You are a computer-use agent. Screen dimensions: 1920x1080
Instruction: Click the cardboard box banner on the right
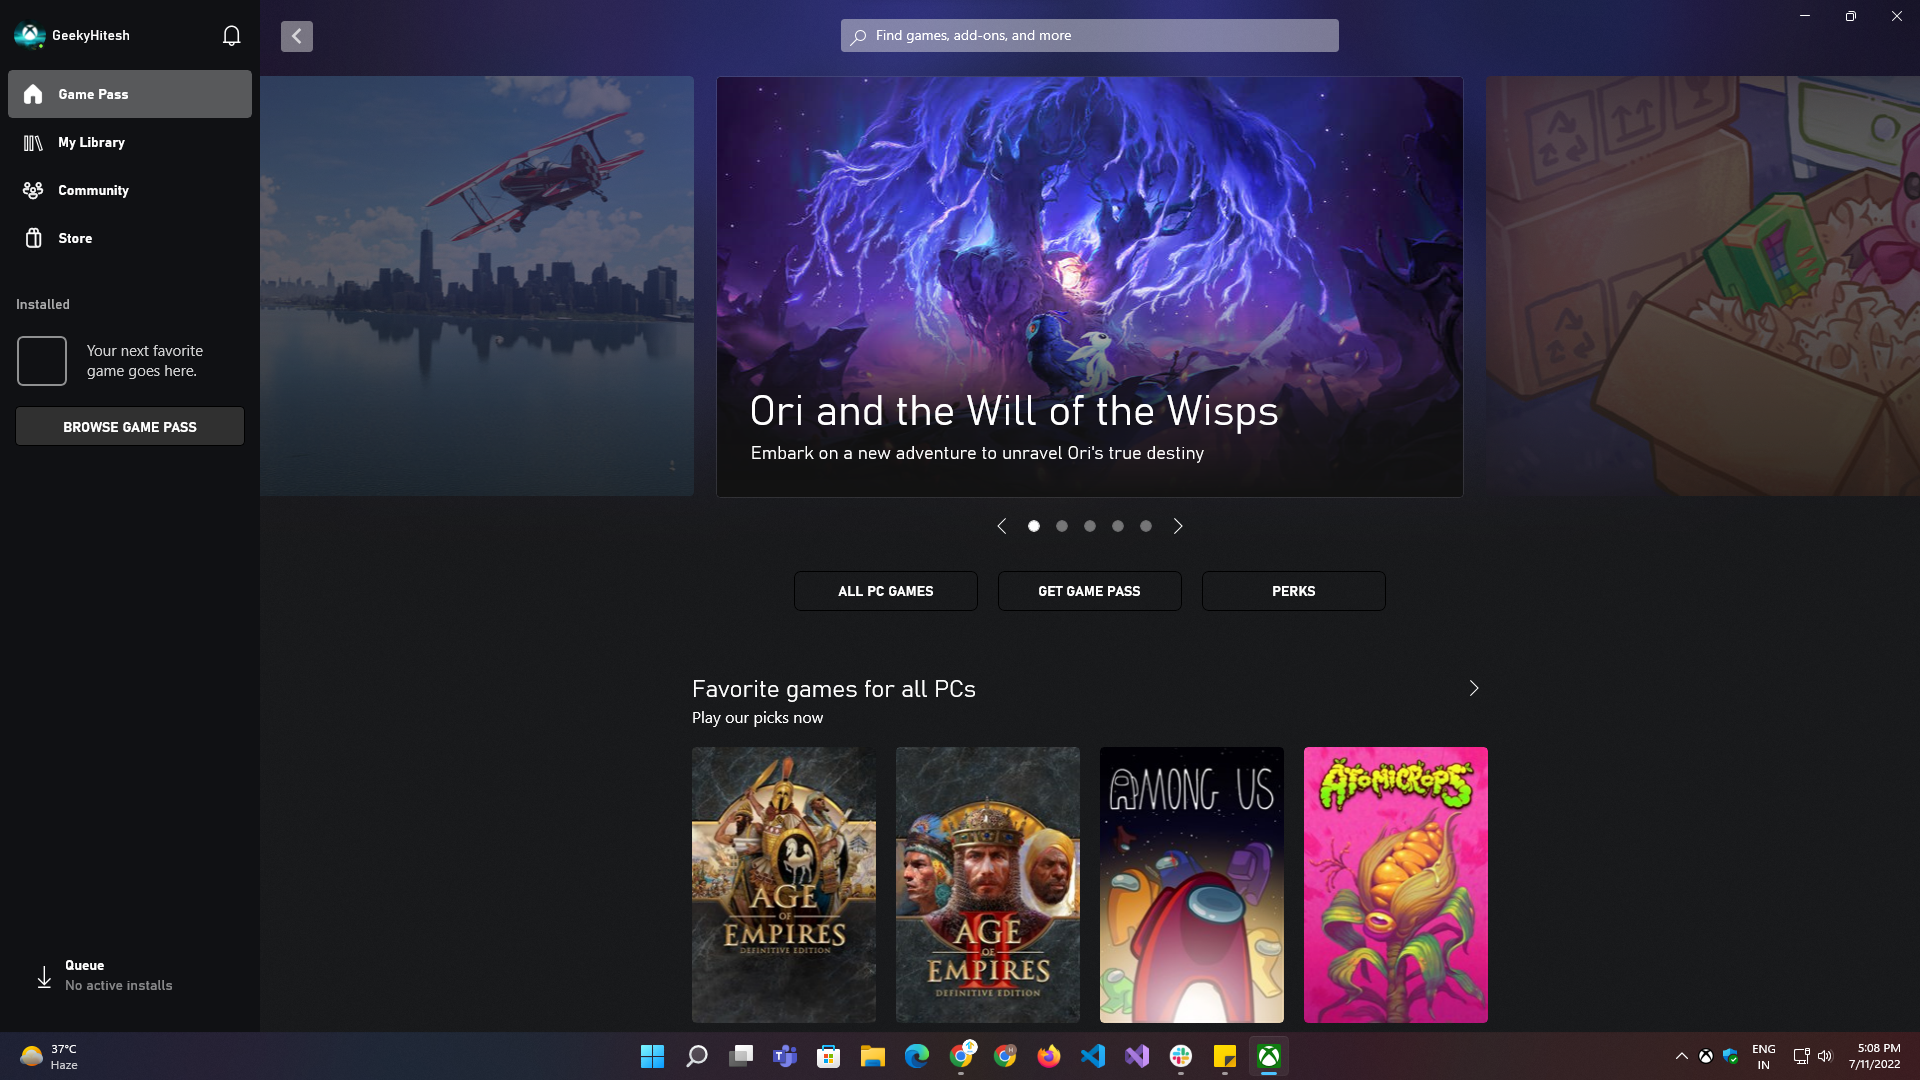pos(1703,286)
